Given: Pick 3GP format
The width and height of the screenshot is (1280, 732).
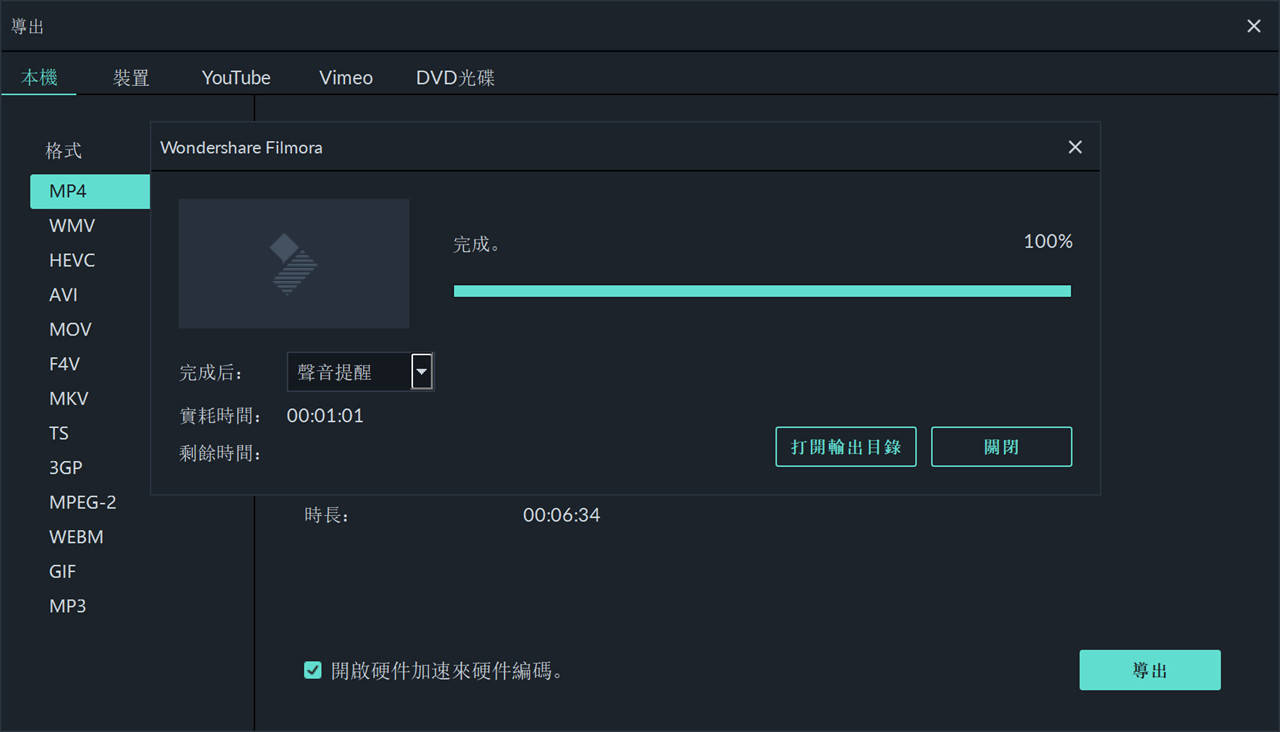Looking at the screenshot, I should click(x=66, y=467).
